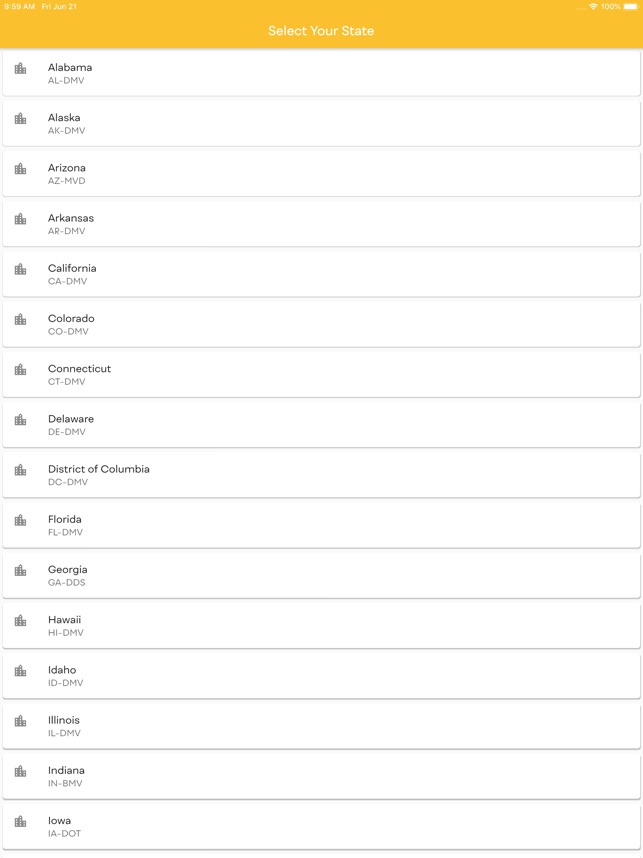Viewport: 643px width, 858px height.
Task: Pick Idaho from the list
Action: coord(321,676)
